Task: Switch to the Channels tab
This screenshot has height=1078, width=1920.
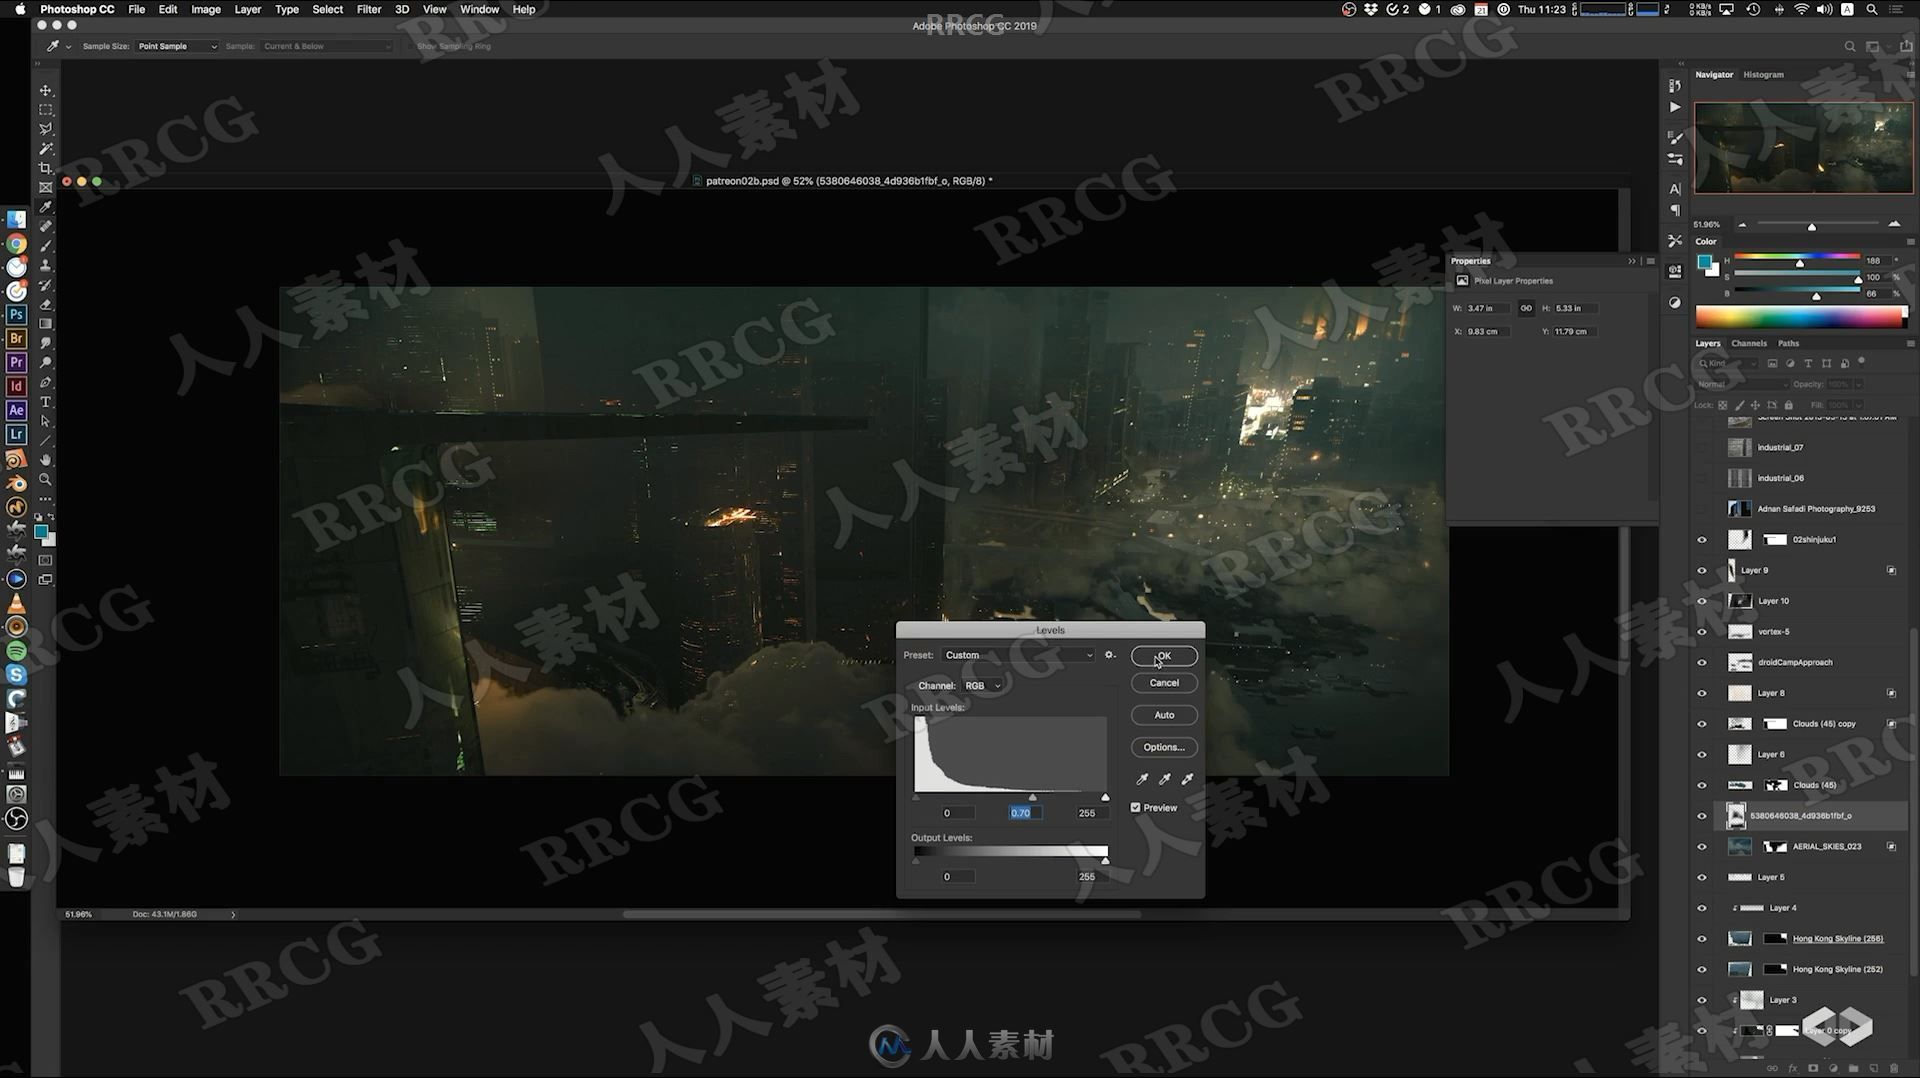Action: coord(1749,343)
